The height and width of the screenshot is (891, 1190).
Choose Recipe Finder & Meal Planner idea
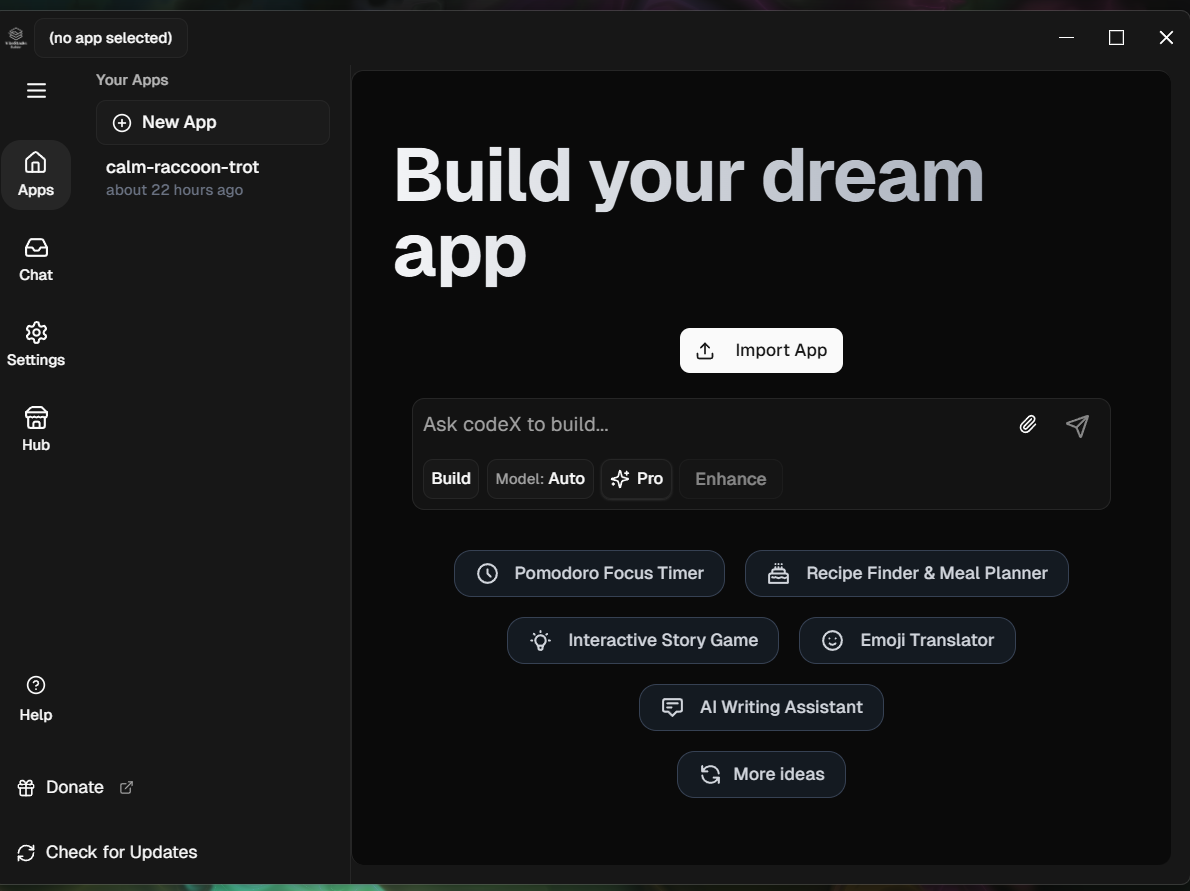point(907,574)
